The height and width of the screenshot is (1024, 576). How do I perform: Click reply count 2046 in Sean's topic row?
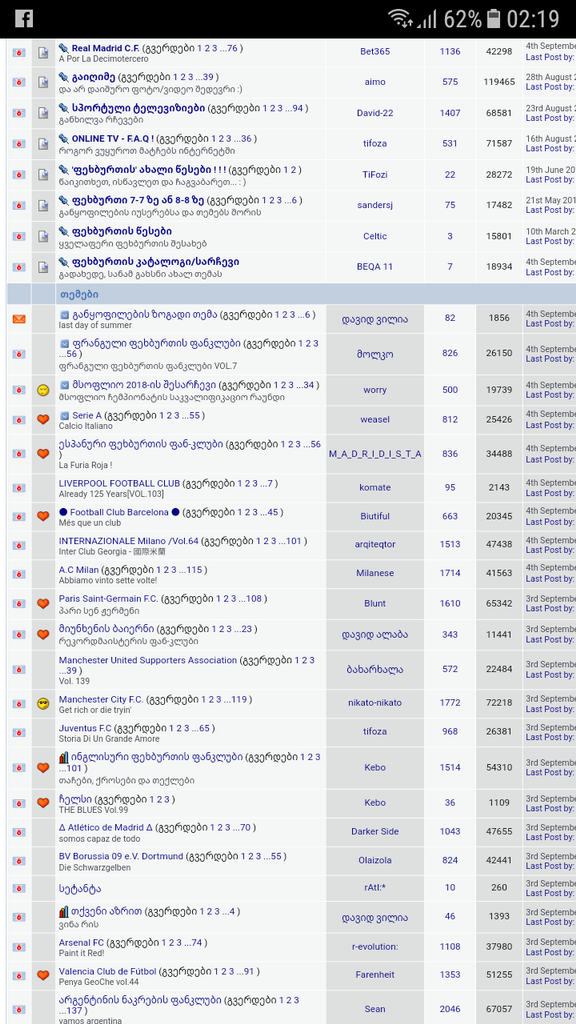(x=450, y=1009)
